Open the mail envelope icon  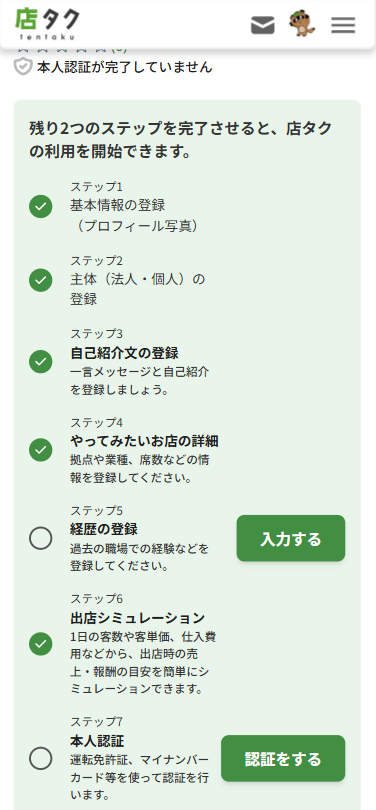[262, 25]
